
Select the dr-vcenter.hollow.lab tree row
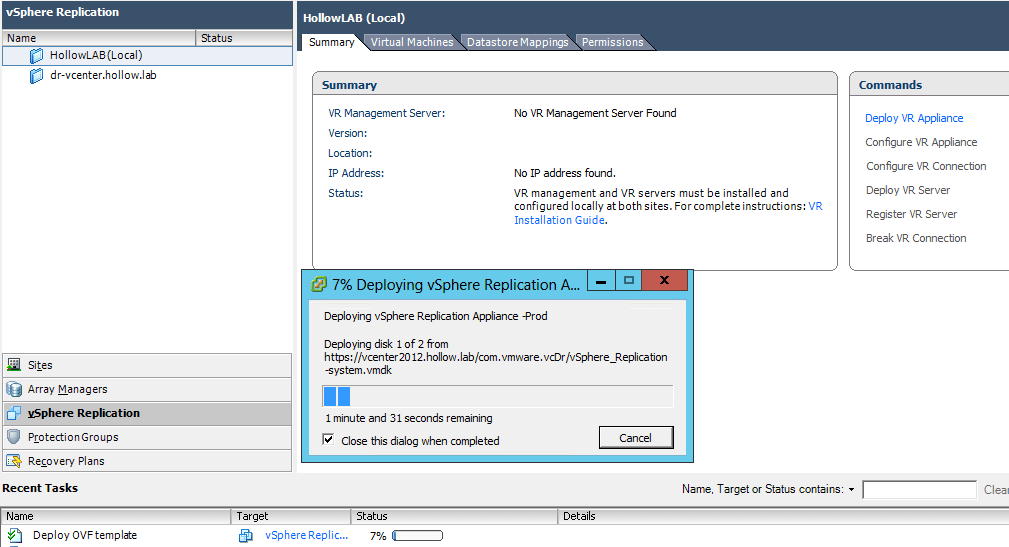147,75
